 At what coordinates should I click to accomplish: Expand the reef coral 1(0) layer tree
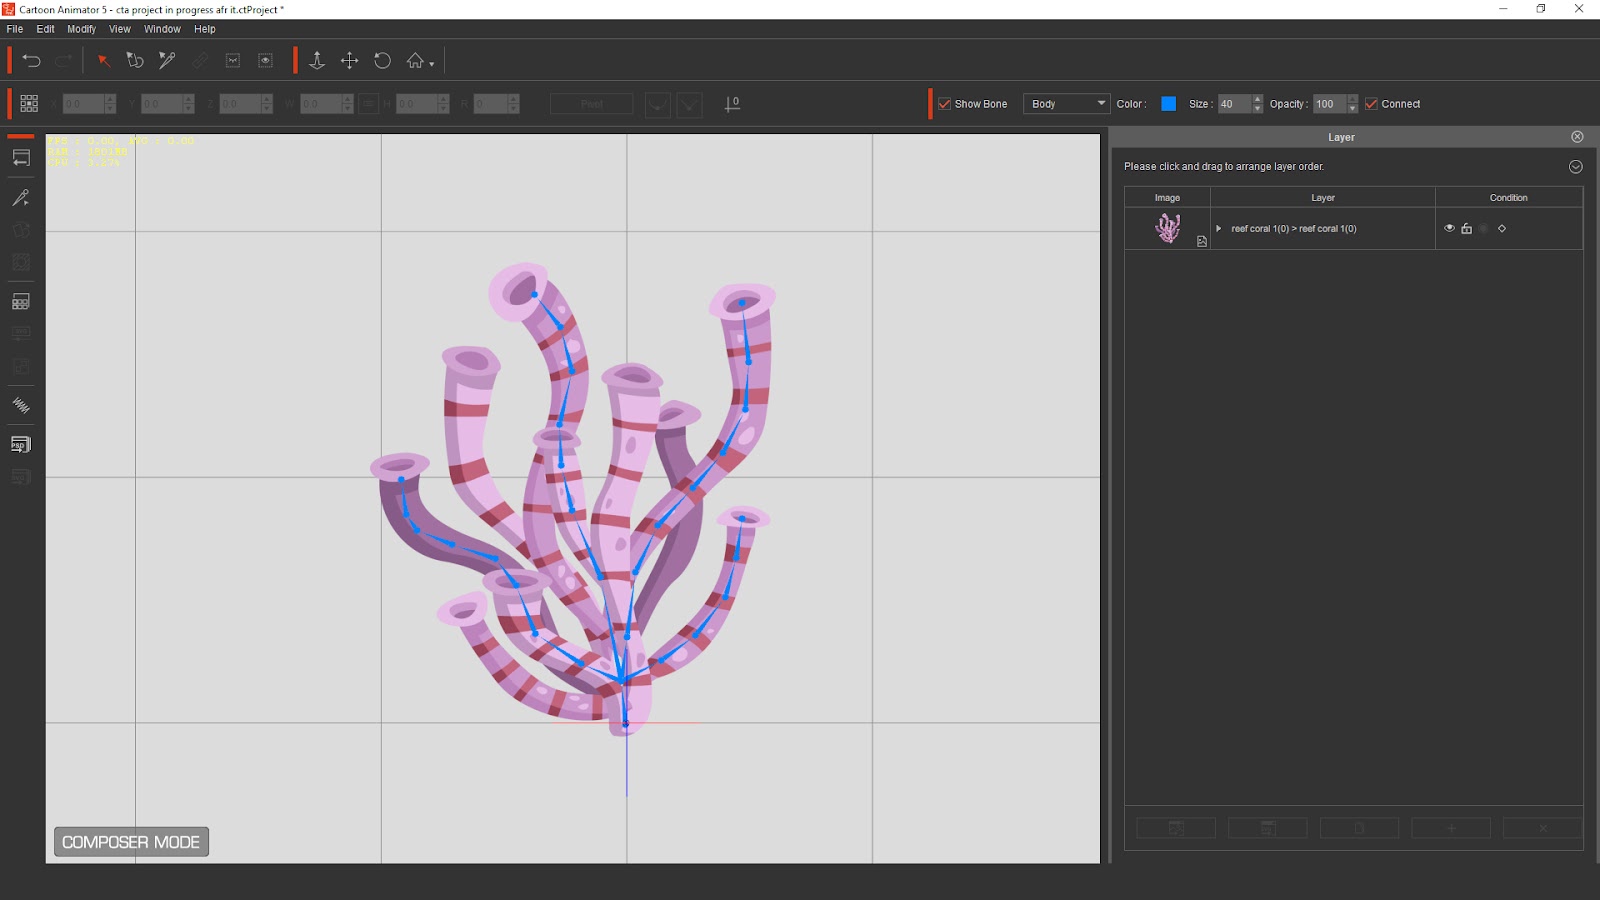coord(1218,228)
